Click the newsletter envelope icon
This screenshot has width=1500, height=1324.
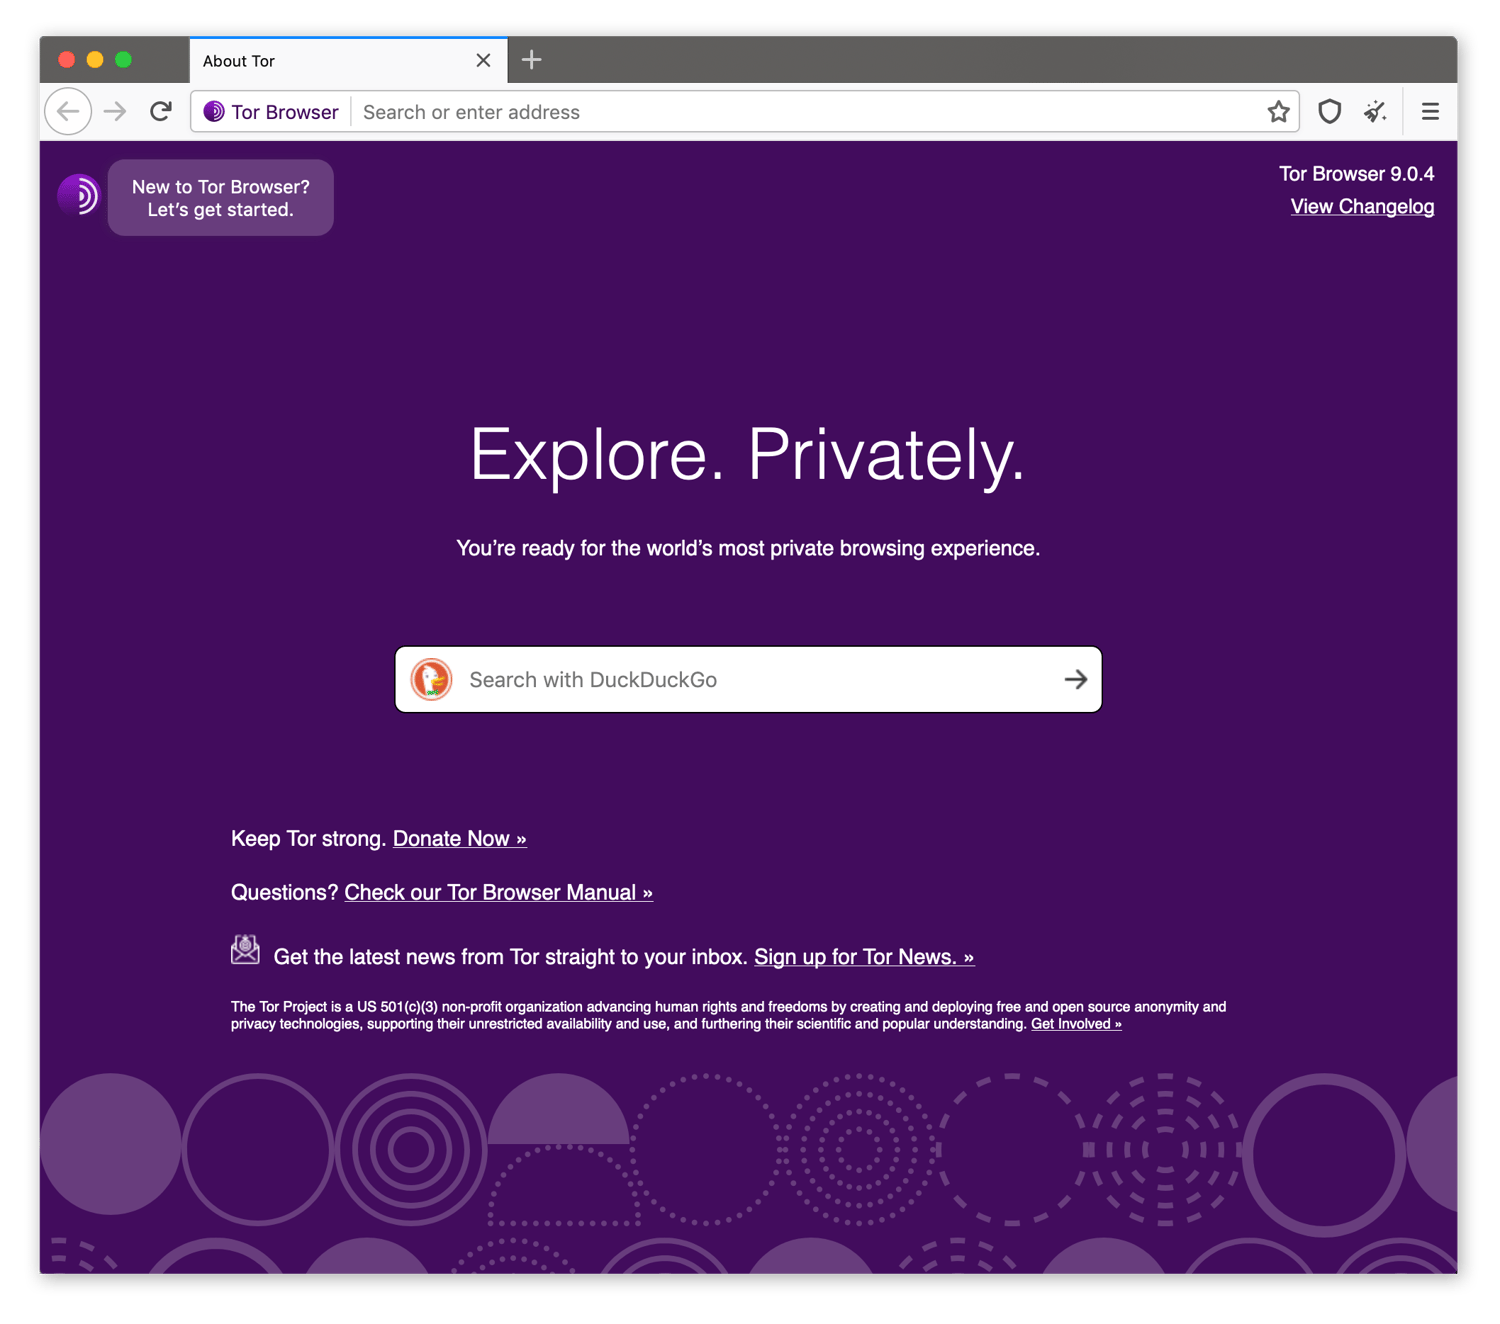(x=245, y=949)
